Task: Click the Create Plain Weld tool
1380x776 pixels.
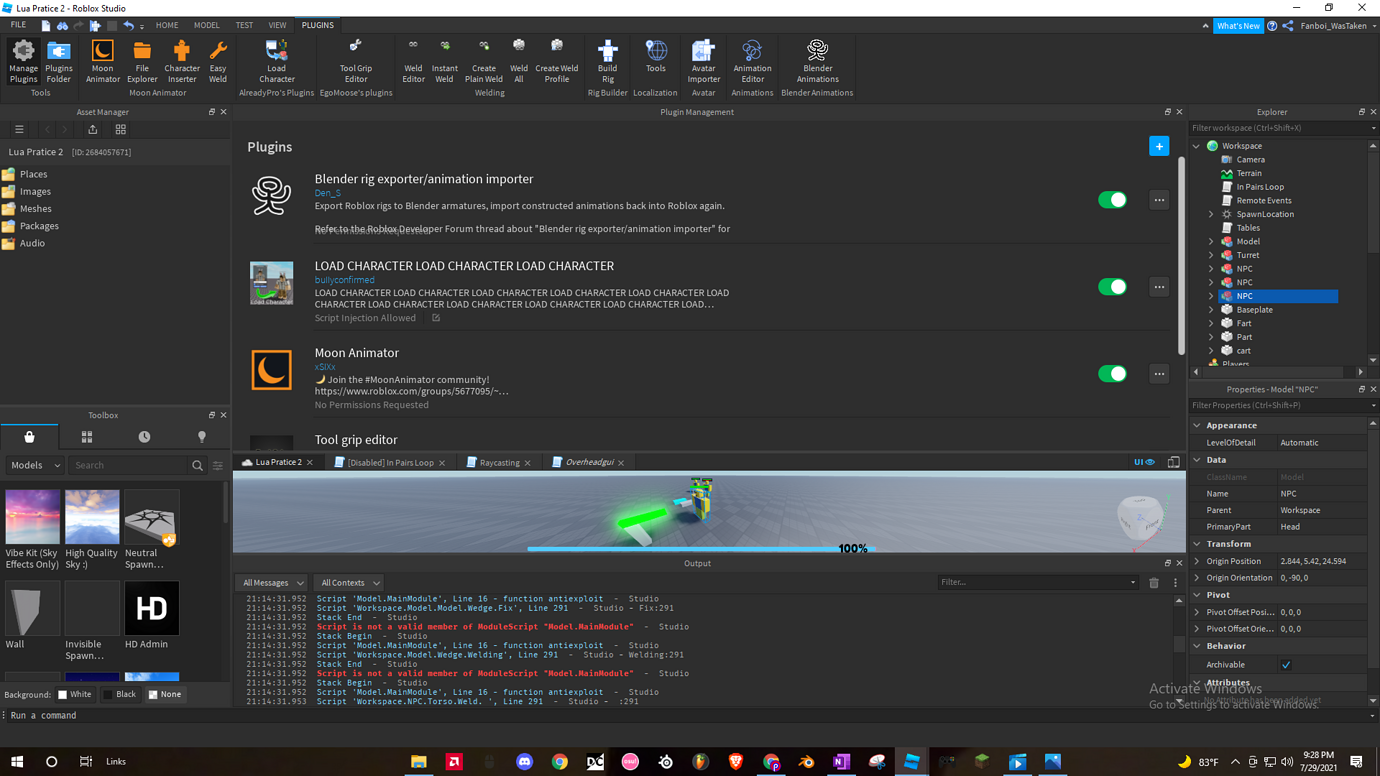Action: pos(484,61)
